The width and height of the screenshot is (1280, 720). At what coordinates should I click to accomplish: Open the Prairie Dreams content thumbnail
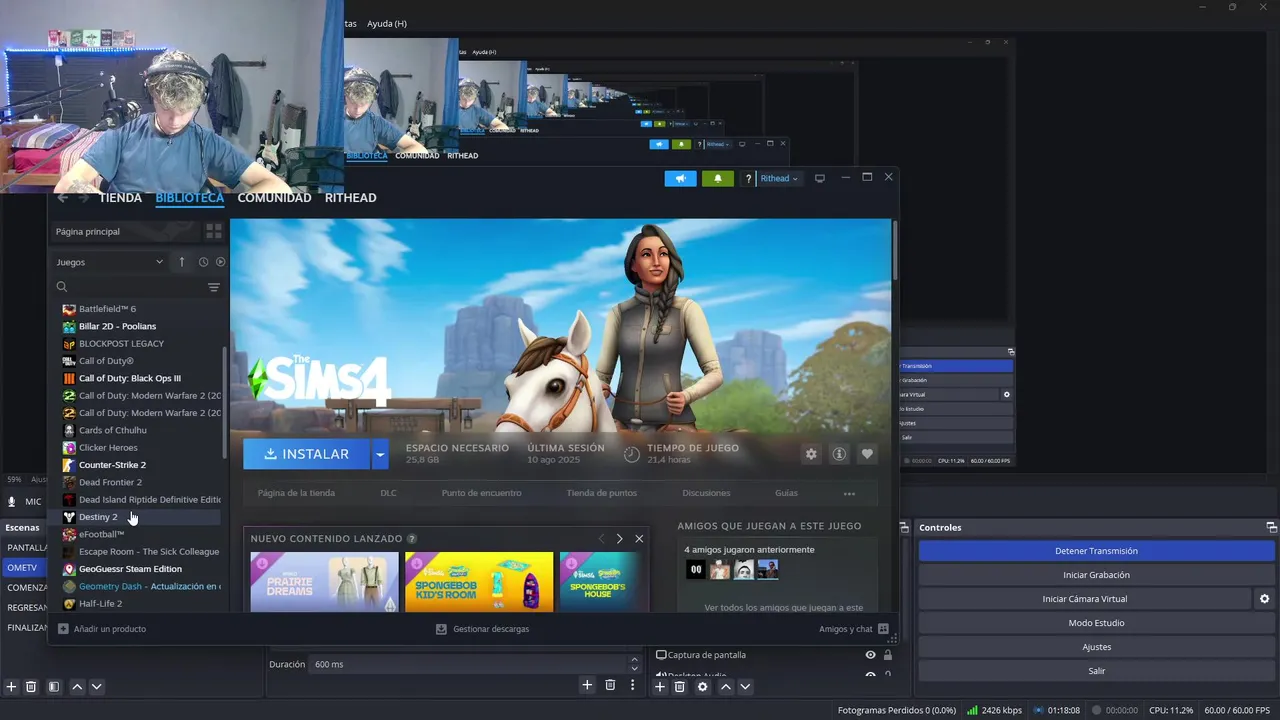[x=324, y=582]
